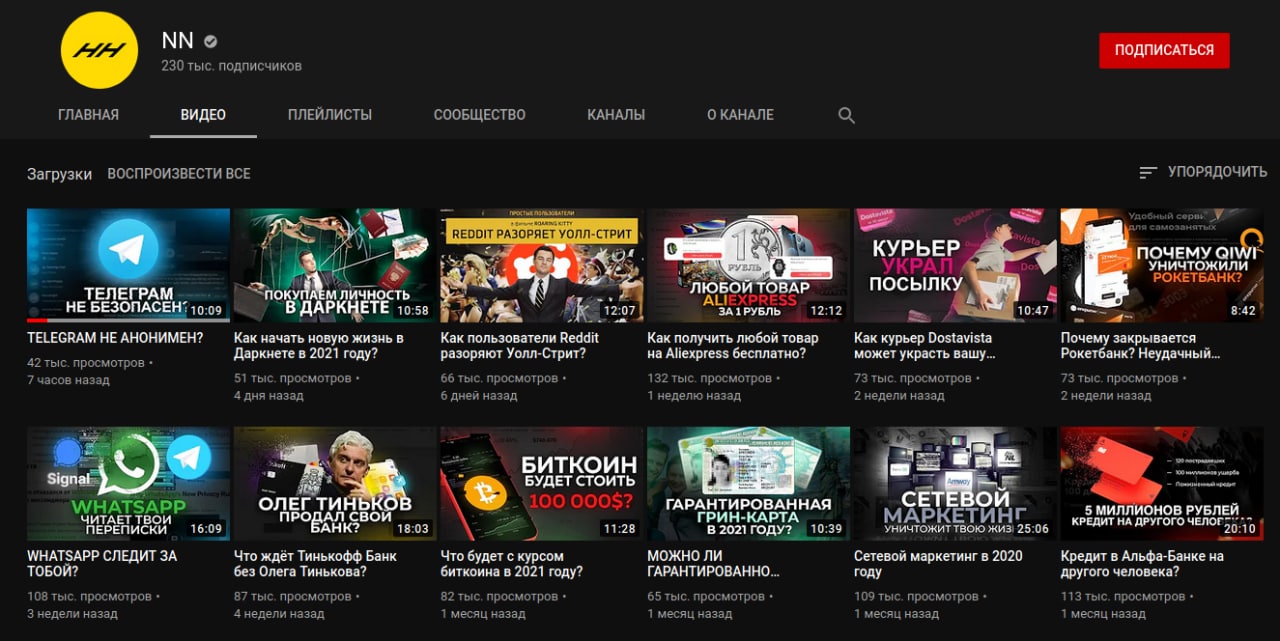Image resolution: width=1280 pixels, height=641 pixels.
Task: Click title WHATSAPP СЛЕДИТ ЗА ТОБОЙ?
Action: point(102,564)
